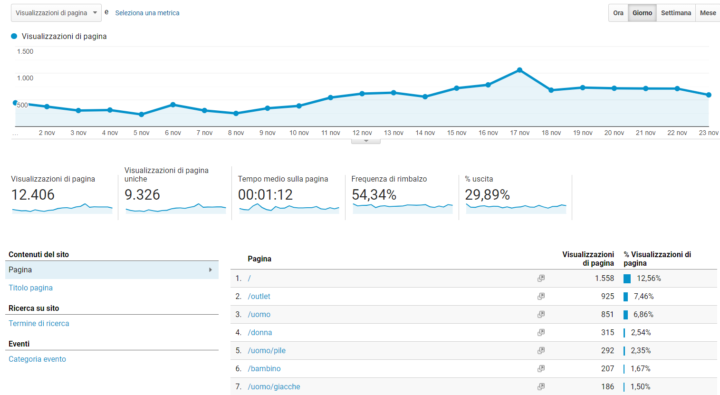Click the value 925 in the table
Viewport: 720px width, 395px height.
point(608,296)
